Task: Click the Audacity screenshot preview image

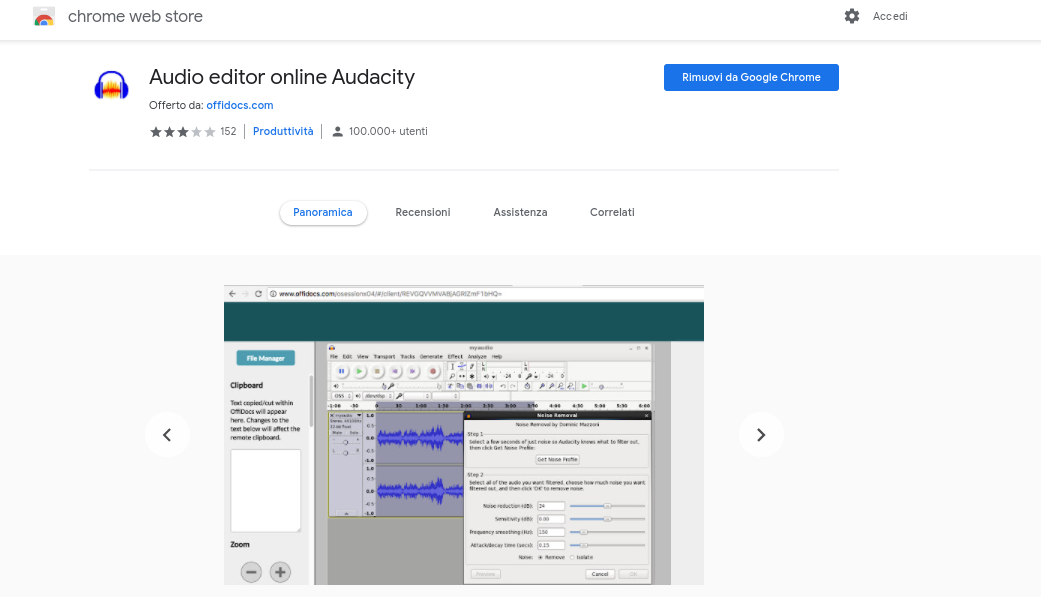Action: pyautogui.click(x=463, y=435)
